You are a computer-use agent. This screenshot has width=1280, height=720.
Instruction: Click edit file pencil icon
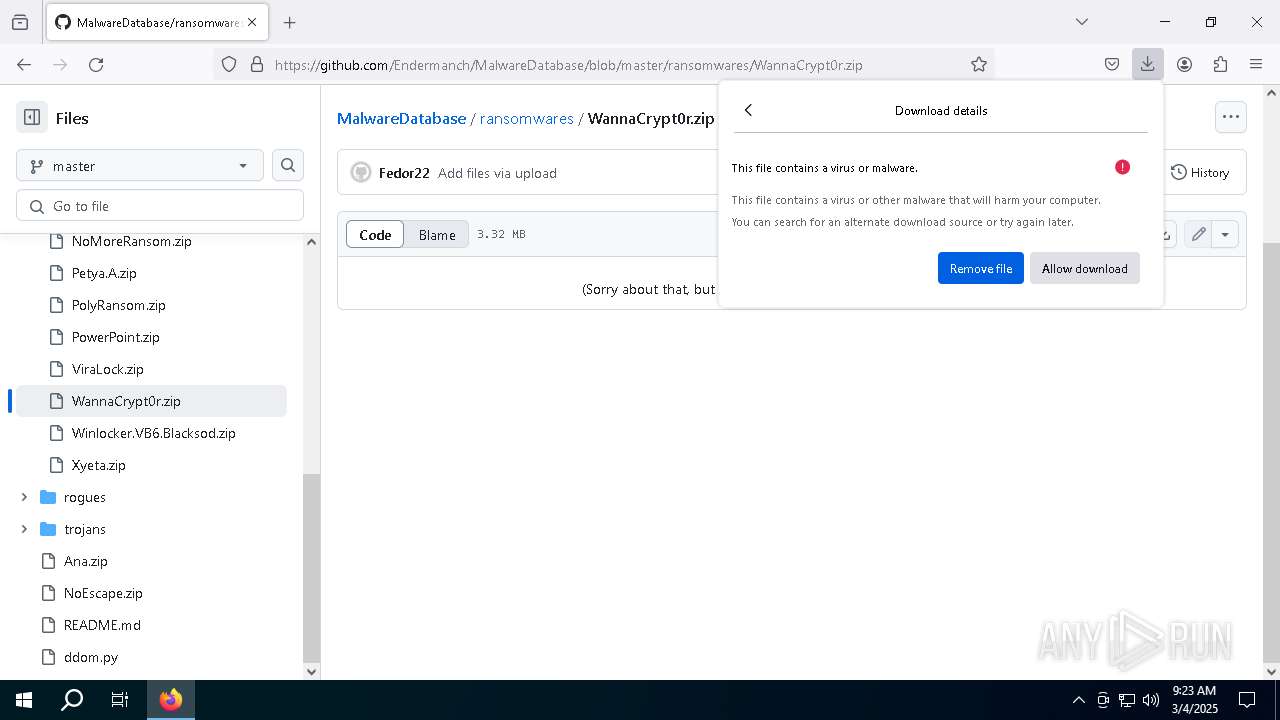(x=1198, y=234)
